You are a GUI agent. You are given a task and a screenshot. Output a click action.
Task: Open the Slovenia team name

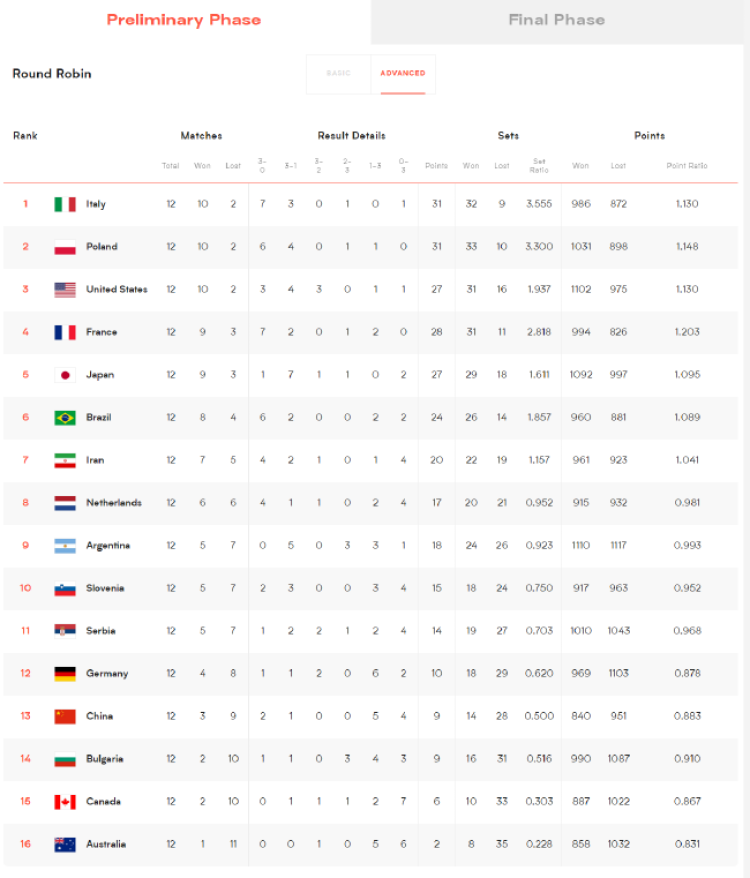(x=105, y=588)
